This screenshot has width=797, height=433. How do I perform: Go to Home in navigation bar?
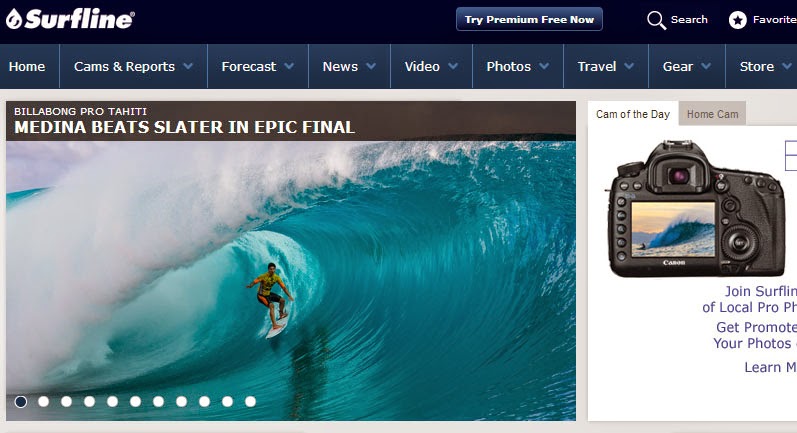(27, 67)
